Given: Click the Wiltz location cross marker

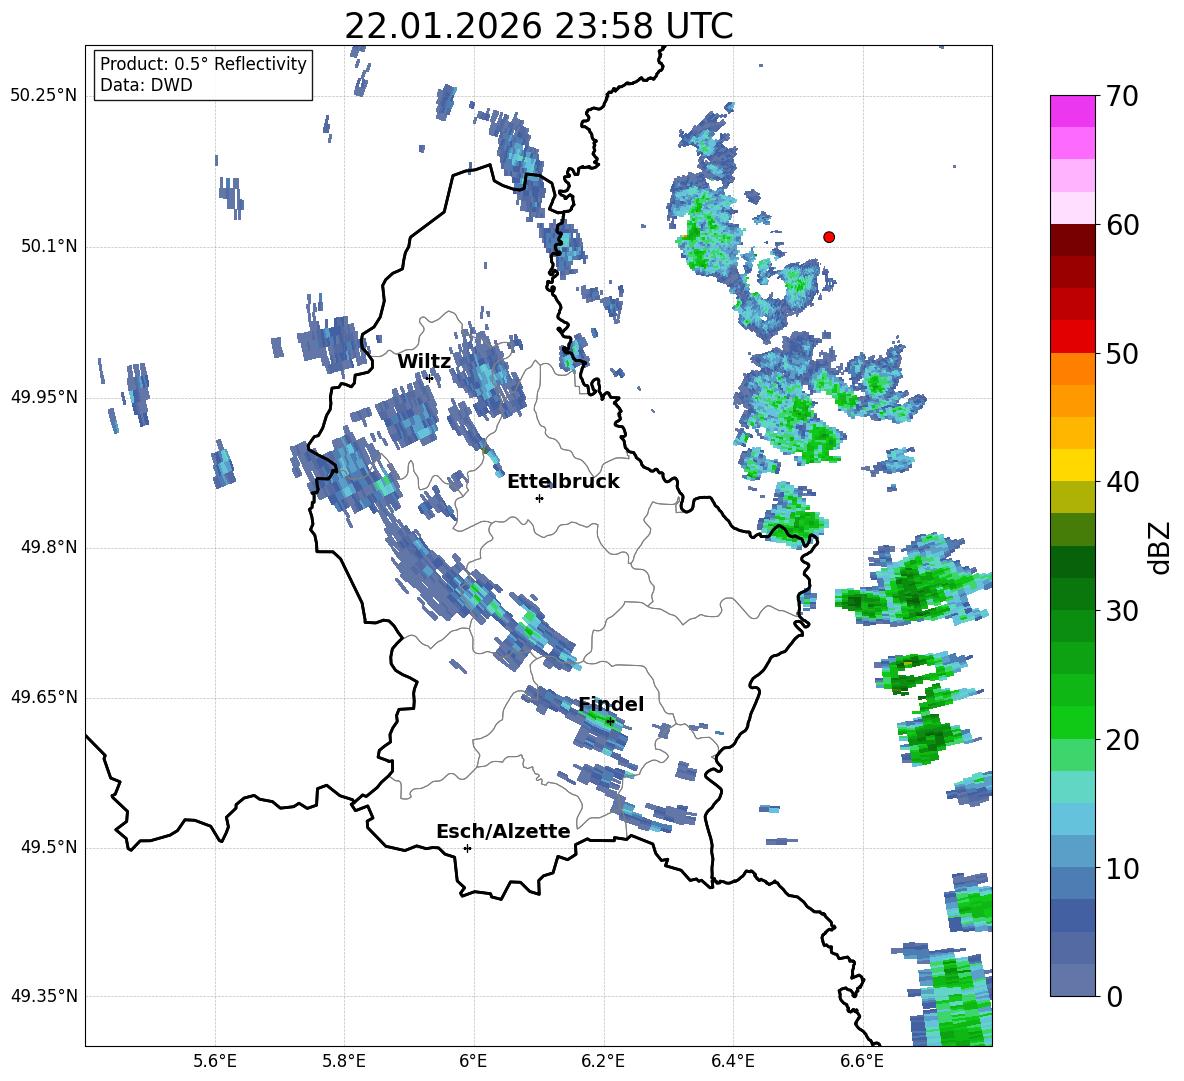Looking at the screenshot, I should click(430, 378).
